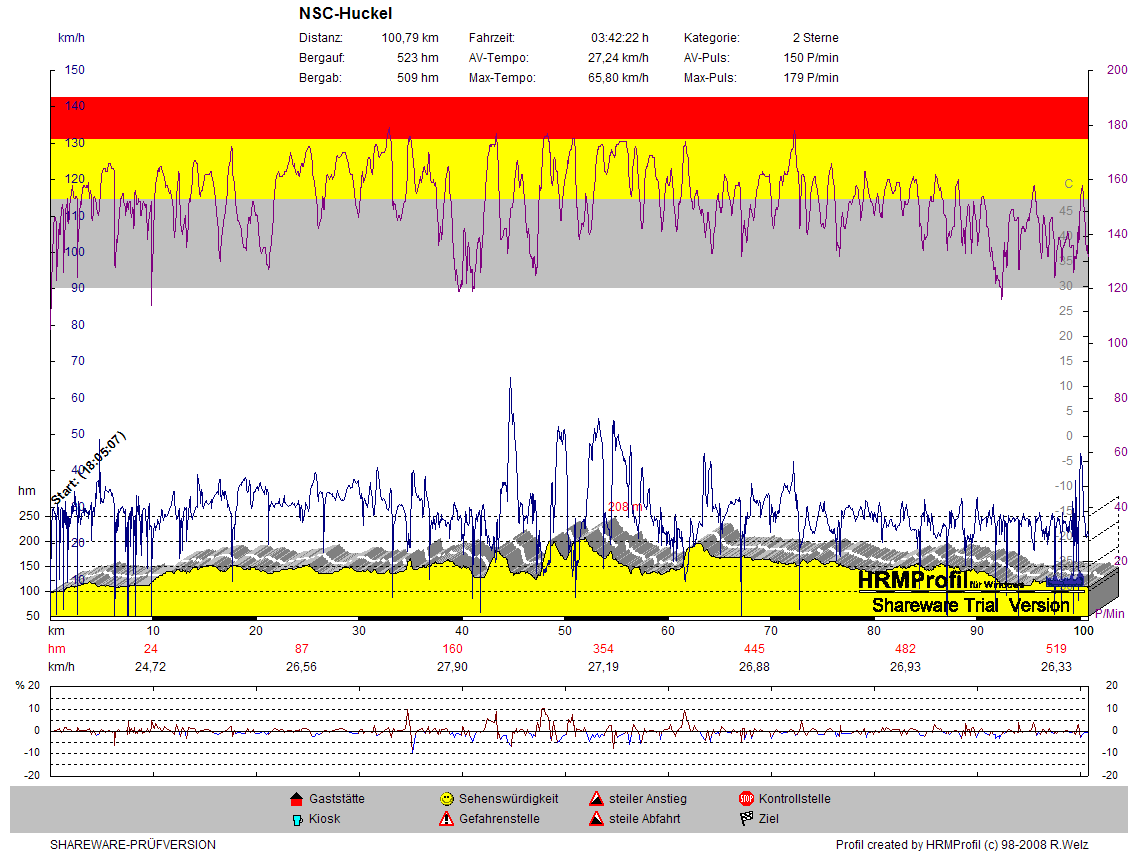
Task: Click the Shareware Trial Version text
Action: (x=970, y=605)
